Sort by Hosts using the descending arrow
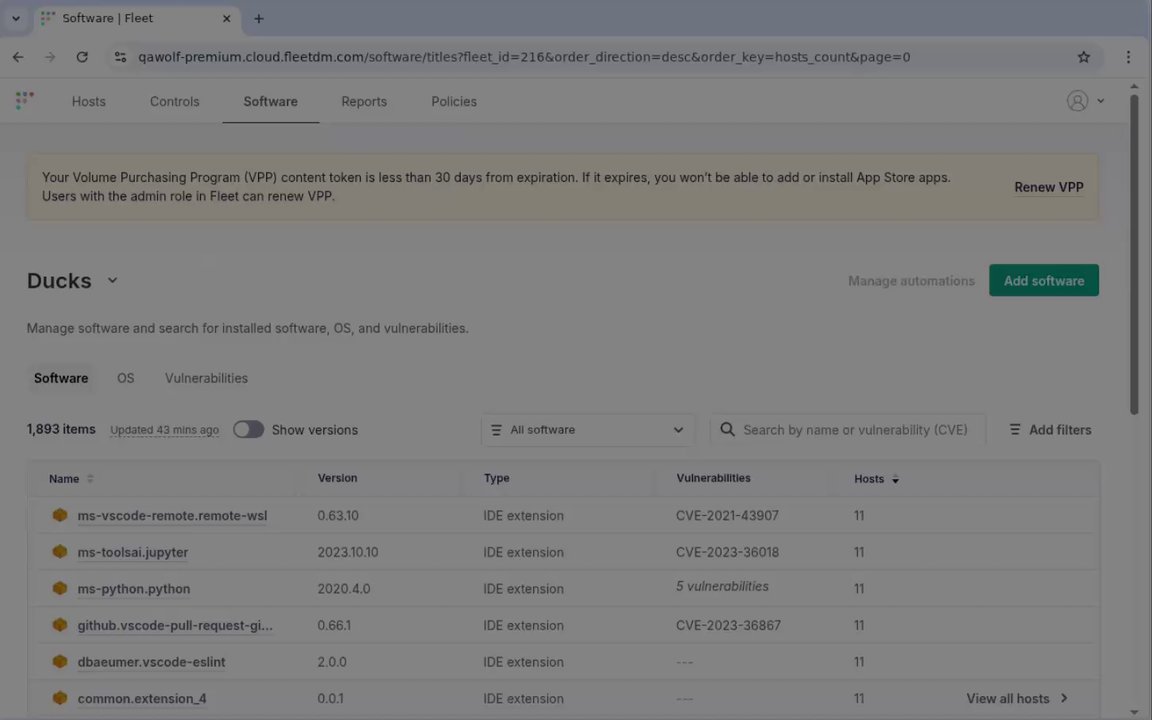The width and height of the screenshot is (1152, 720). (x=895, y=479)
